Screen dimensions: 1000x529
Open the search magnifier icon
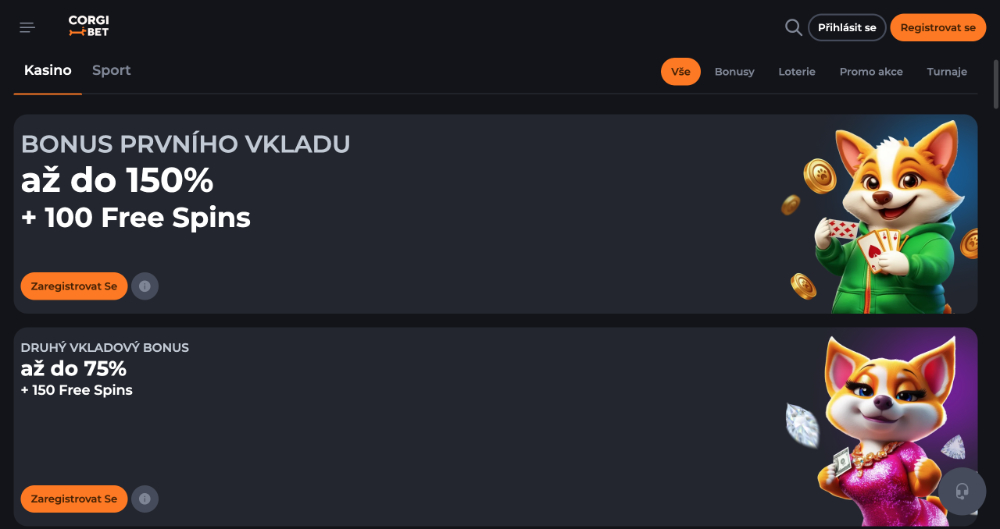pyautogui.click(x=793, y=27)
